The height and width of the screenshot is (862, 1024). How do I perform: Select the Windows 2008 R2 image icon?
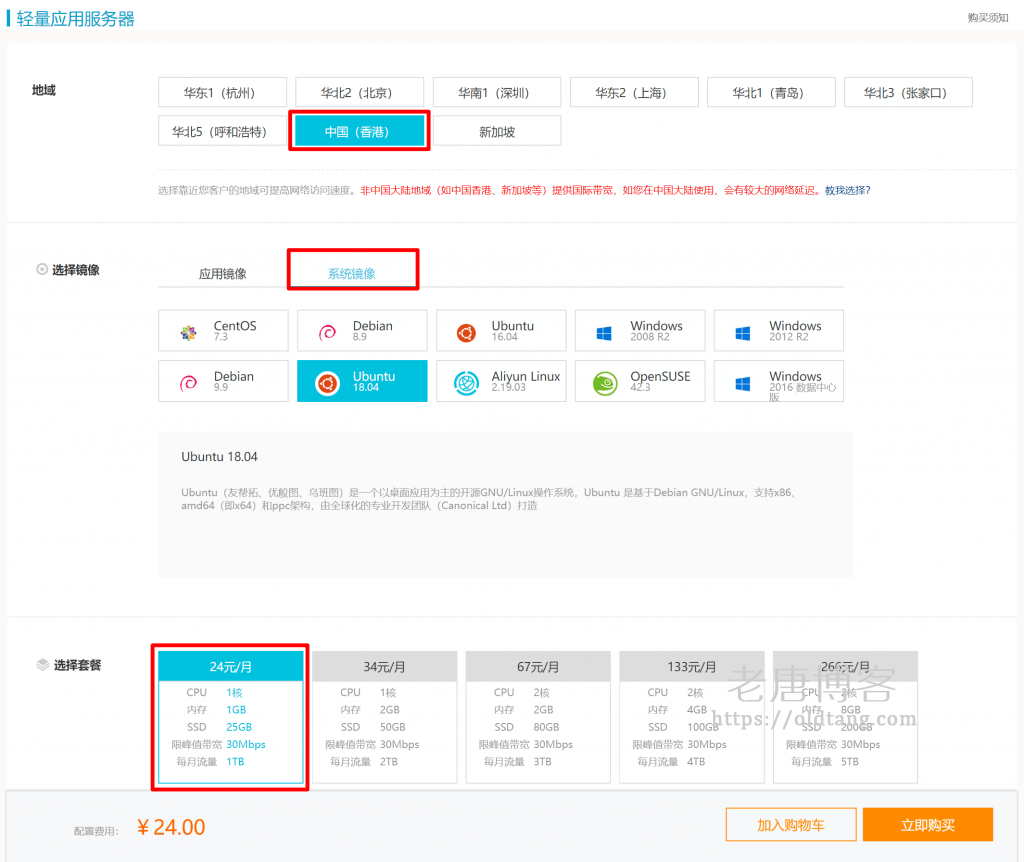(x=604, y=333)
